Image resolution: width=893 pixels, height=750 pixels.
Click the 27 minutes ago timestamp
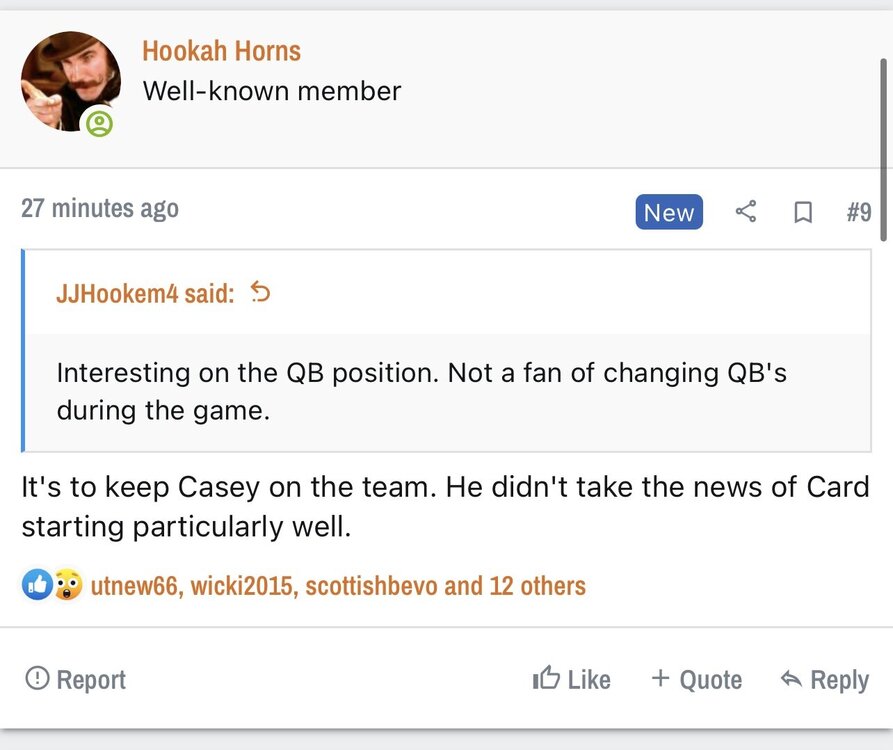[x=100, y=209]
